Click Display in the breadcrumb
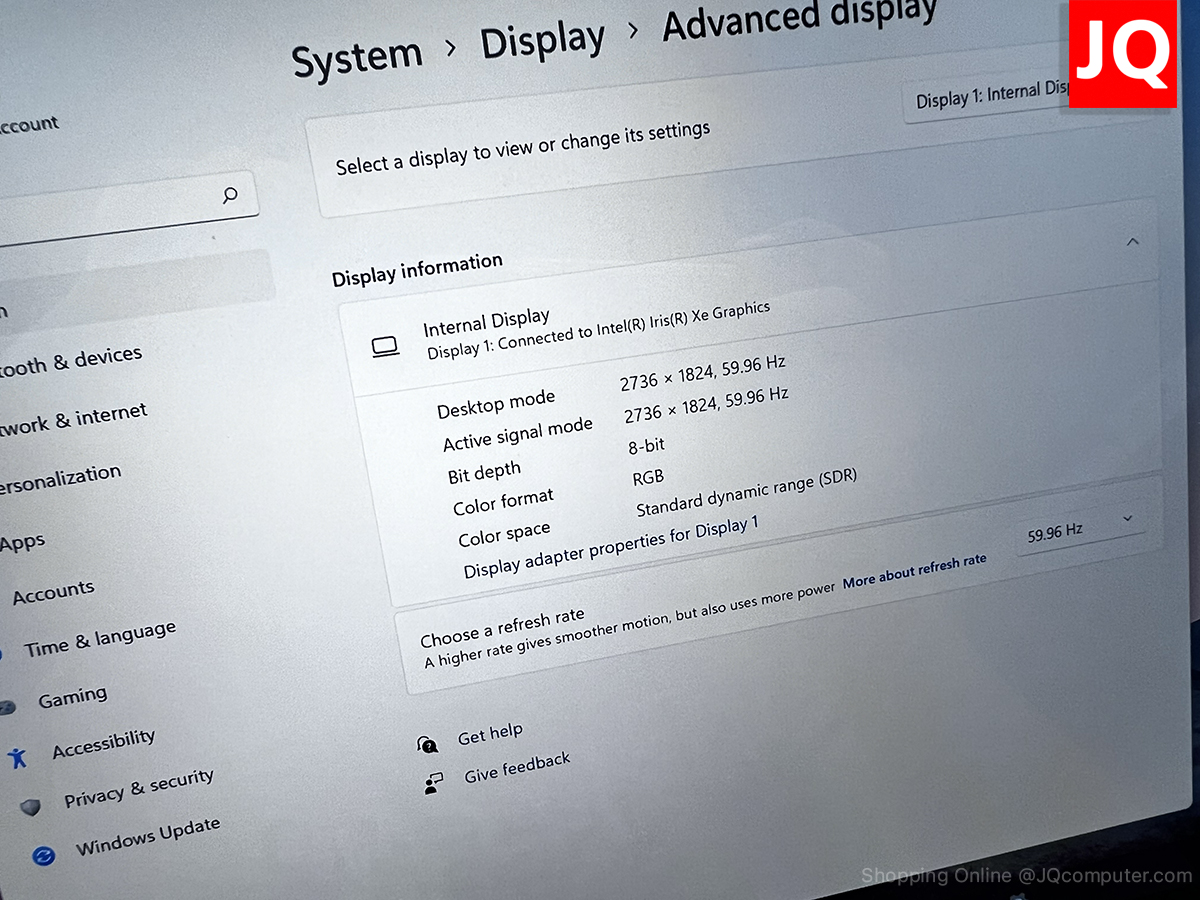The image size is (1200, 900). pyautogui.click(x=543, y=41)
